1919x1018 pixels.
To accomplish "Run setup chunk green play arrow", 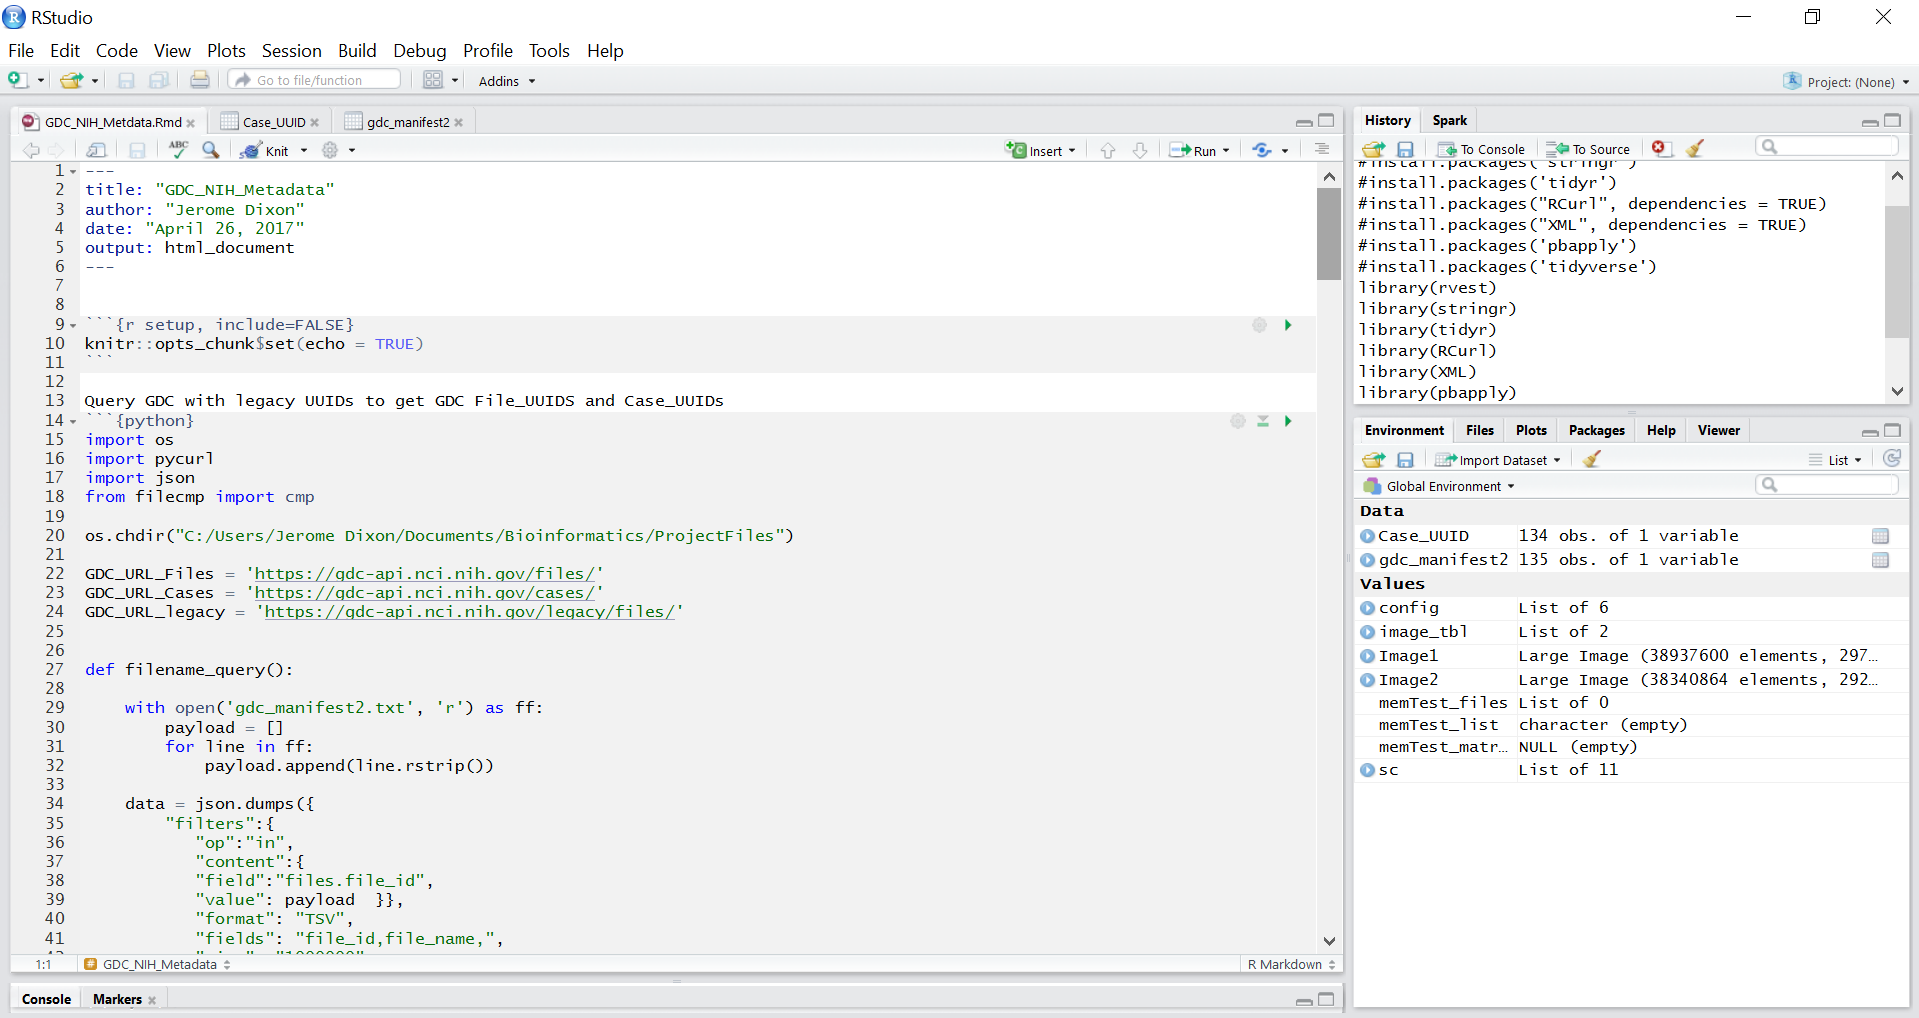I will (x=1288, y=325).
